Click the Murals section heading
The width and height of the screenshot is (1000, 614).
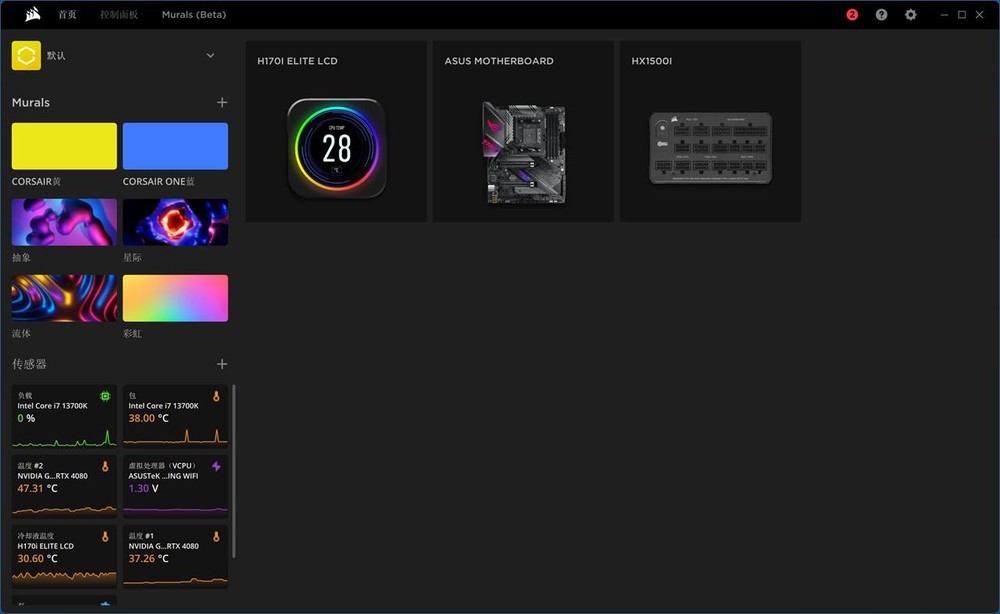[31, 103]
